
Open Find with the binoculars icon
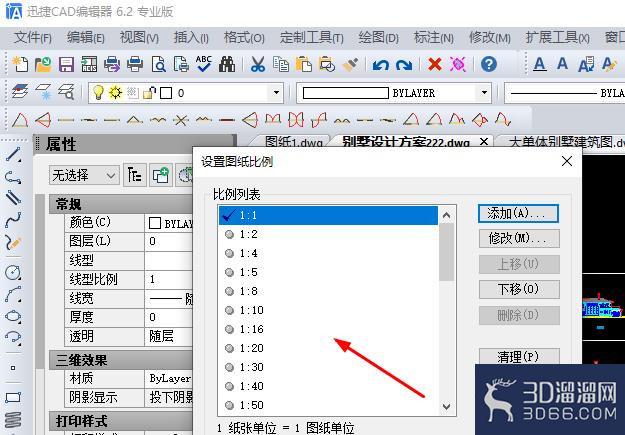[x=227, y=64]
